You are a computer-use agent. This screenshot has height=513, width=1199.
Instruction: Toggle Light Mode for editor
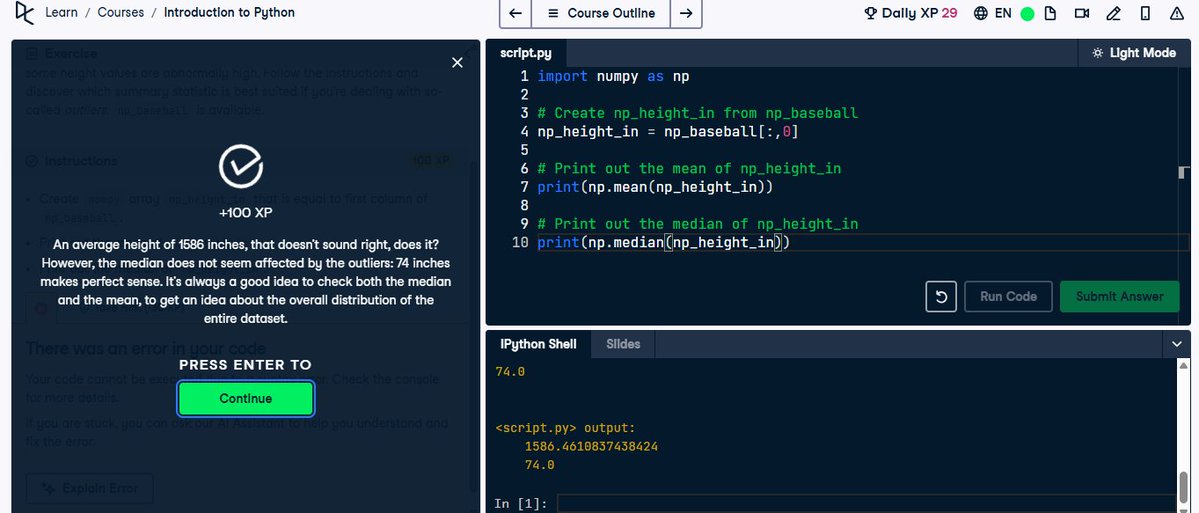tap(1134, 53)
